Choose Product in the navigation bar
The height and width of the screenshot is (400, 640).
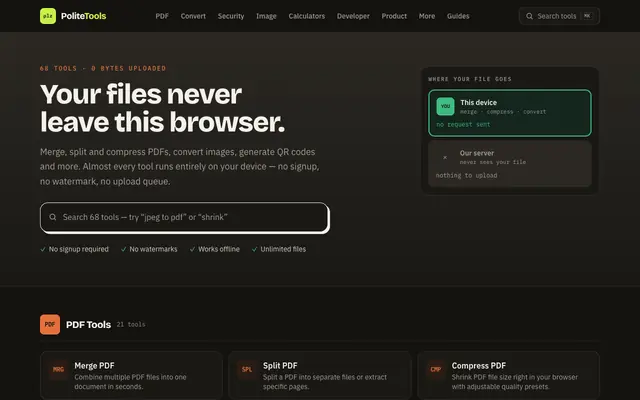click(x=394, y=16)
